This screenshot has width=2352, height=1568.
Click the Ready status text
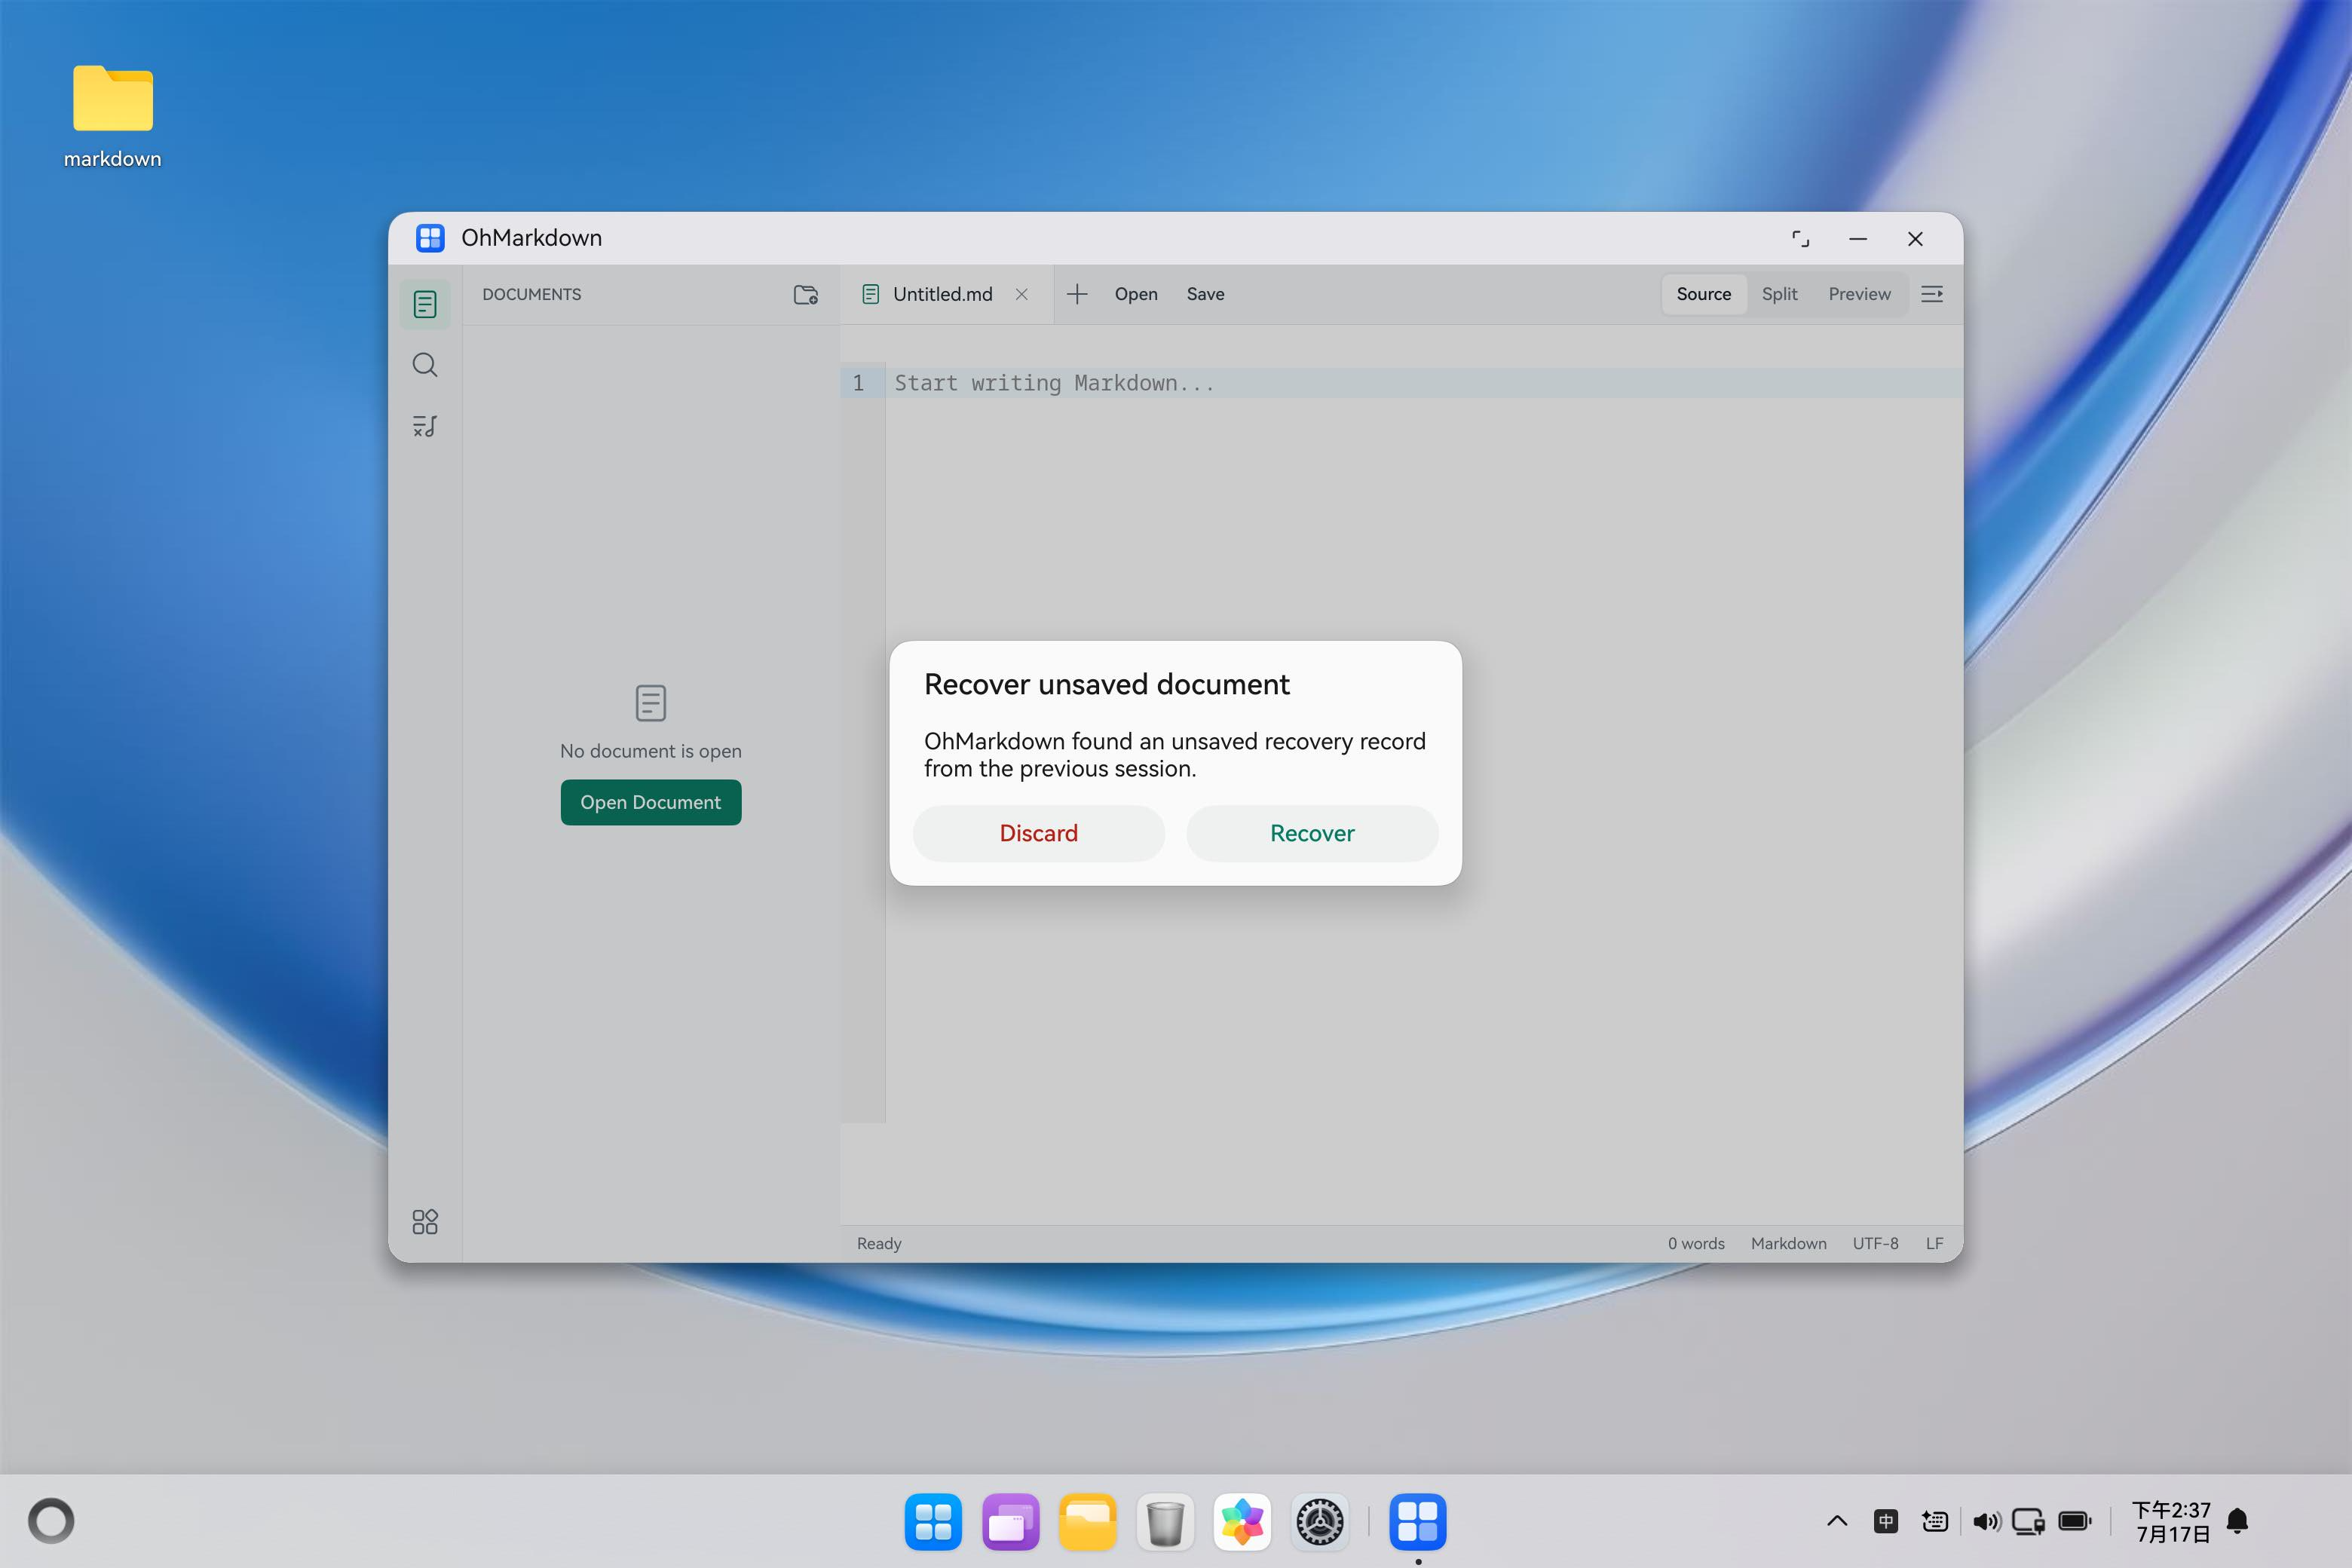(x=879, y=1243)
